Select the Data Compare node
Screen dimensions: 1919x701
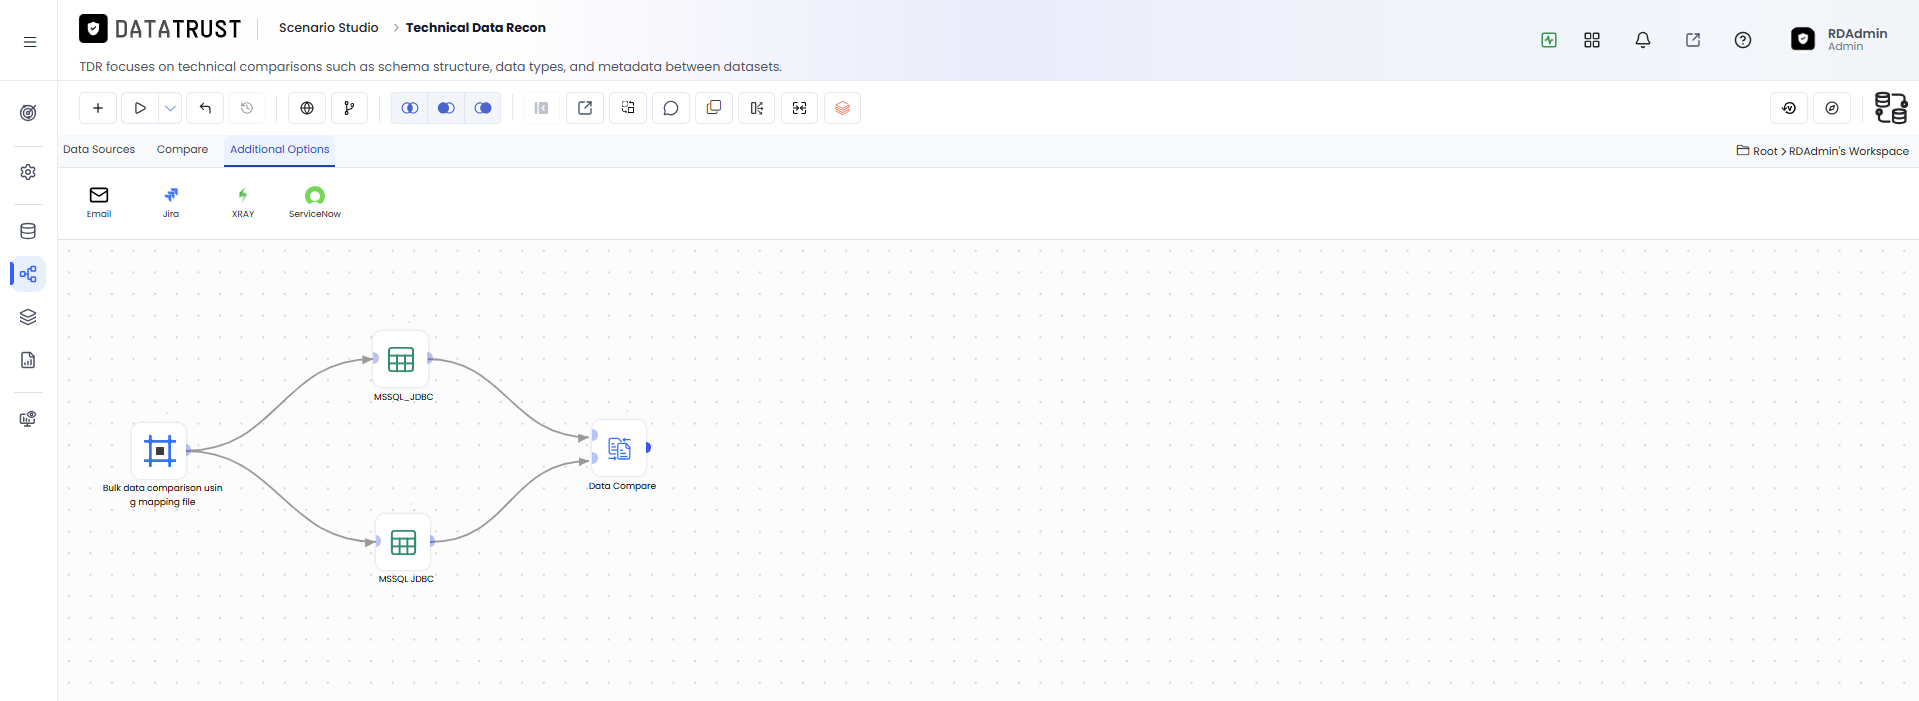pos(620,448)
